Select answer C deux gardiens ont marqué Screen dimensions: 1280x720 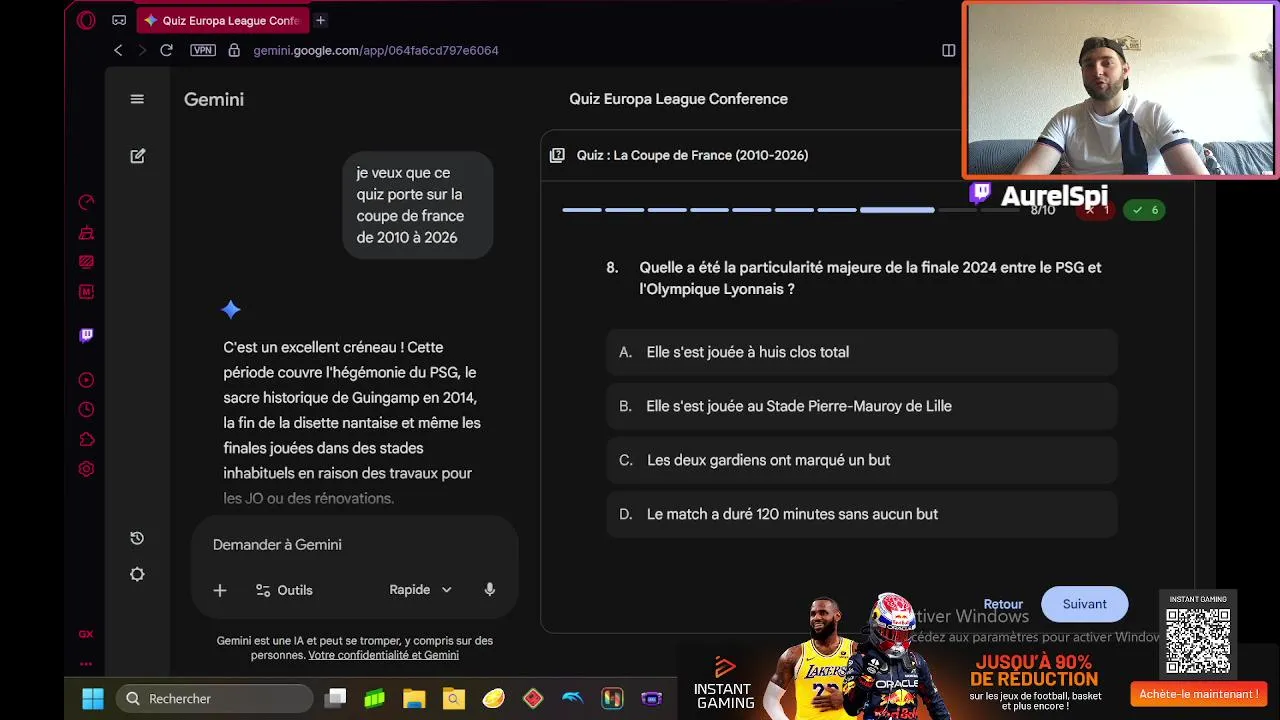(x=861, y=460)
